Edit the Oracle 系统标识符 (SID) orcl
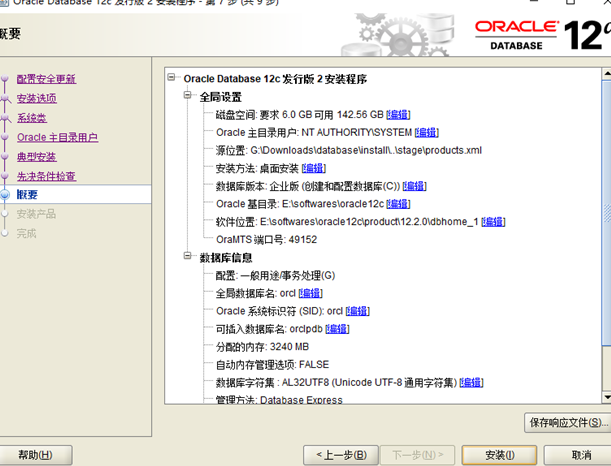This screenshot has height=466, width=611. pos(357,311)
